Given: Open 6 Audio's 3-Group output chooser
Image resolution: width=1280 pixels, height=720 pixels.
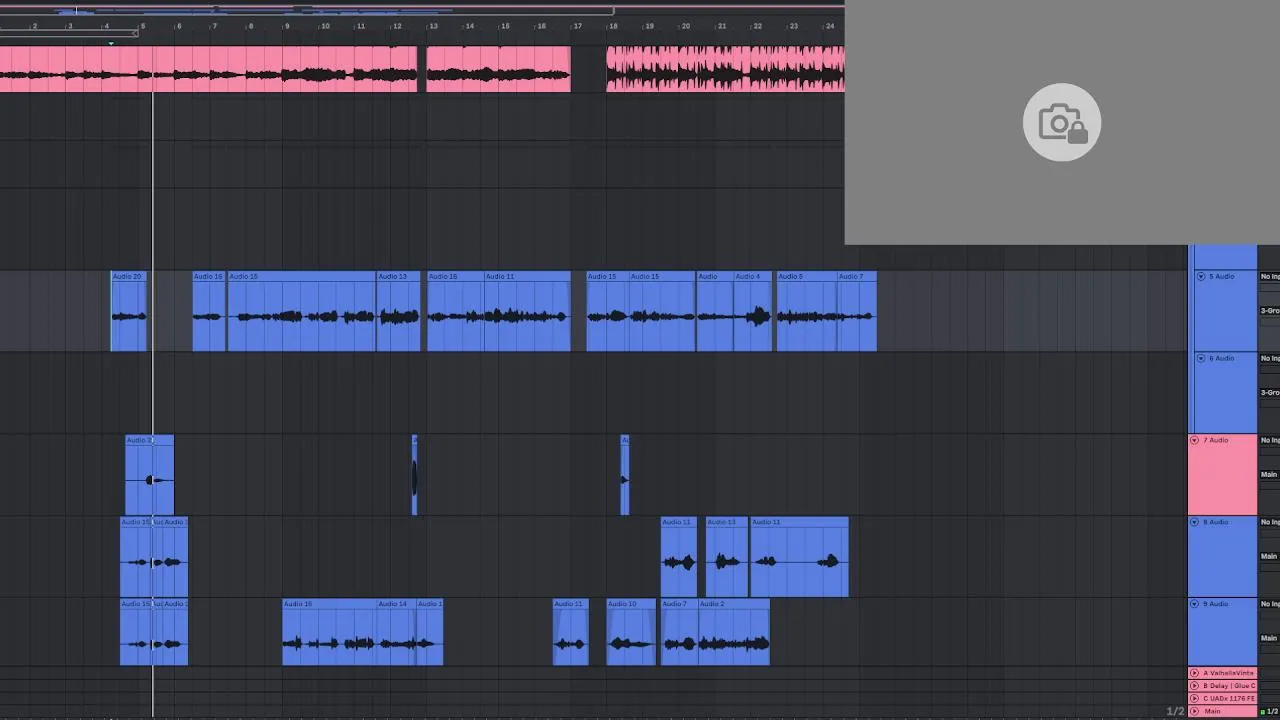Looking at the screenshot, I should pyautogui.click(x=1269, y=393).
